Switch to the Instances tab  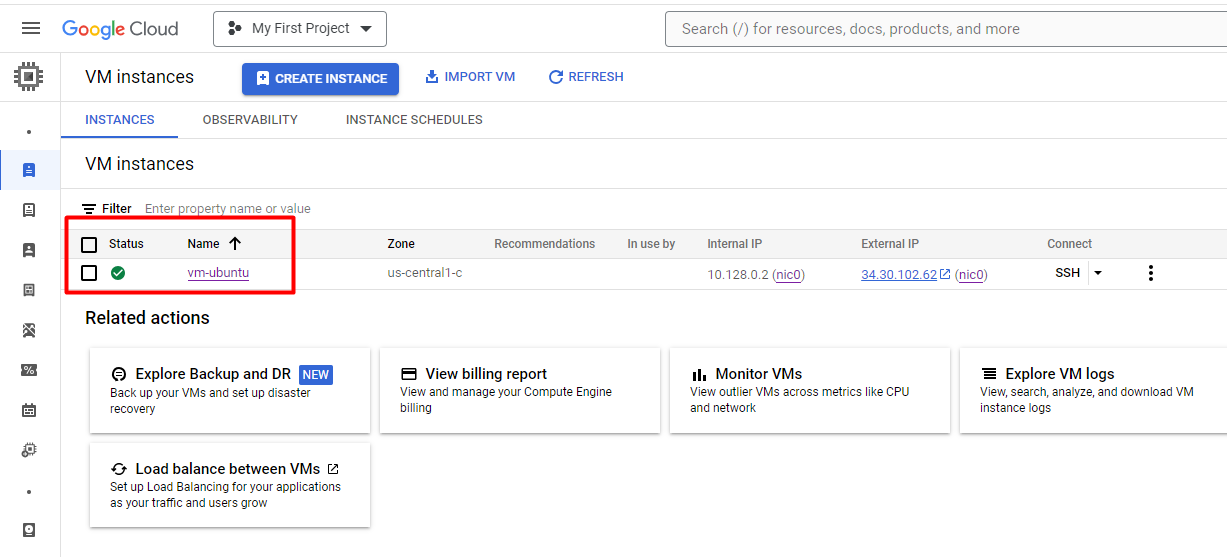tap(120, 120)
